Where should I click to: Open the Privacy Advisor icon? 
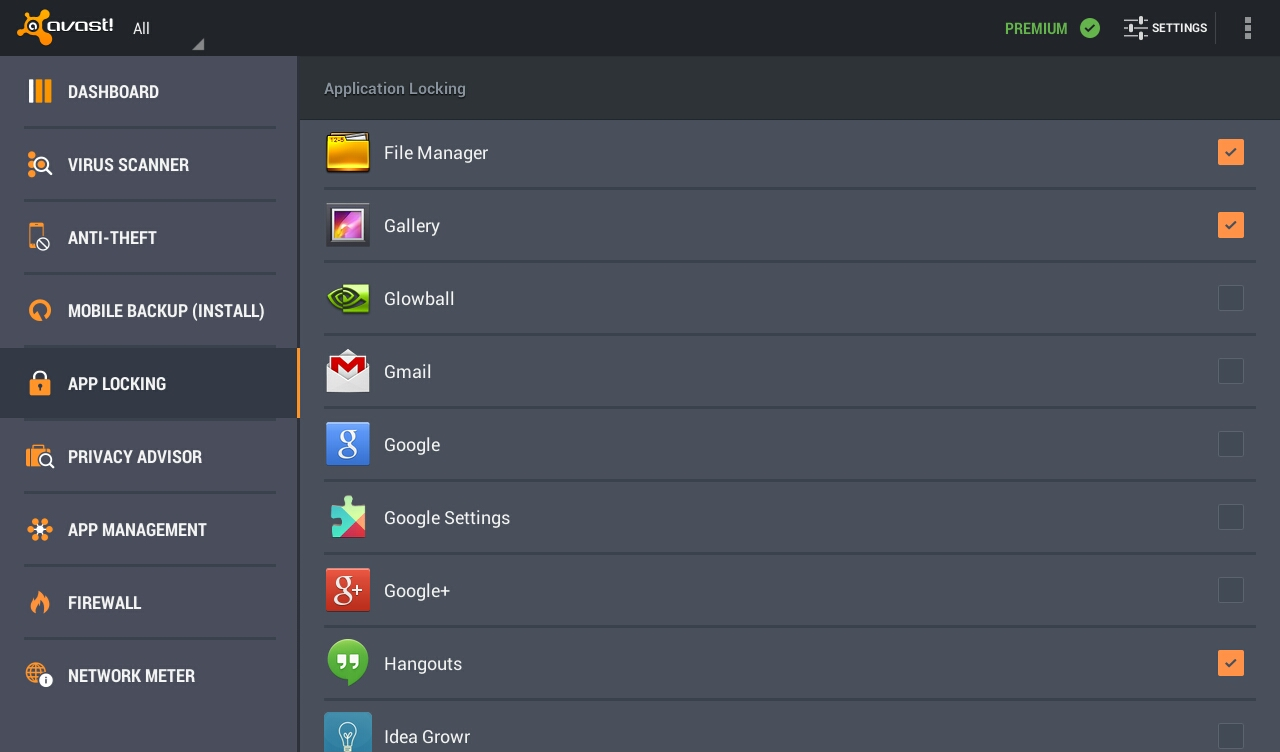[40, 456]
